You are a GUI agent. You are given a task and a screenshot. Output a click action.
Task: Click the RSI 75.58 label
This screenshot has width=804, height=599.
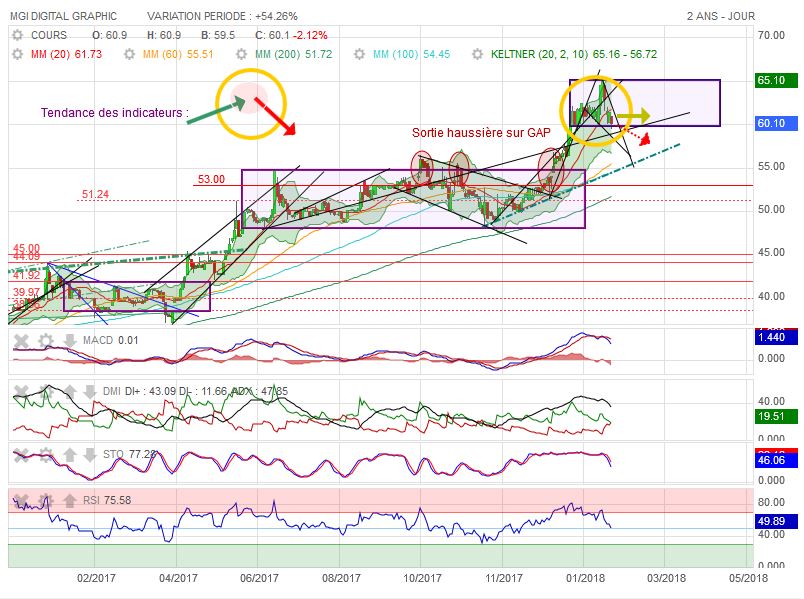click(x=107, y=500)
